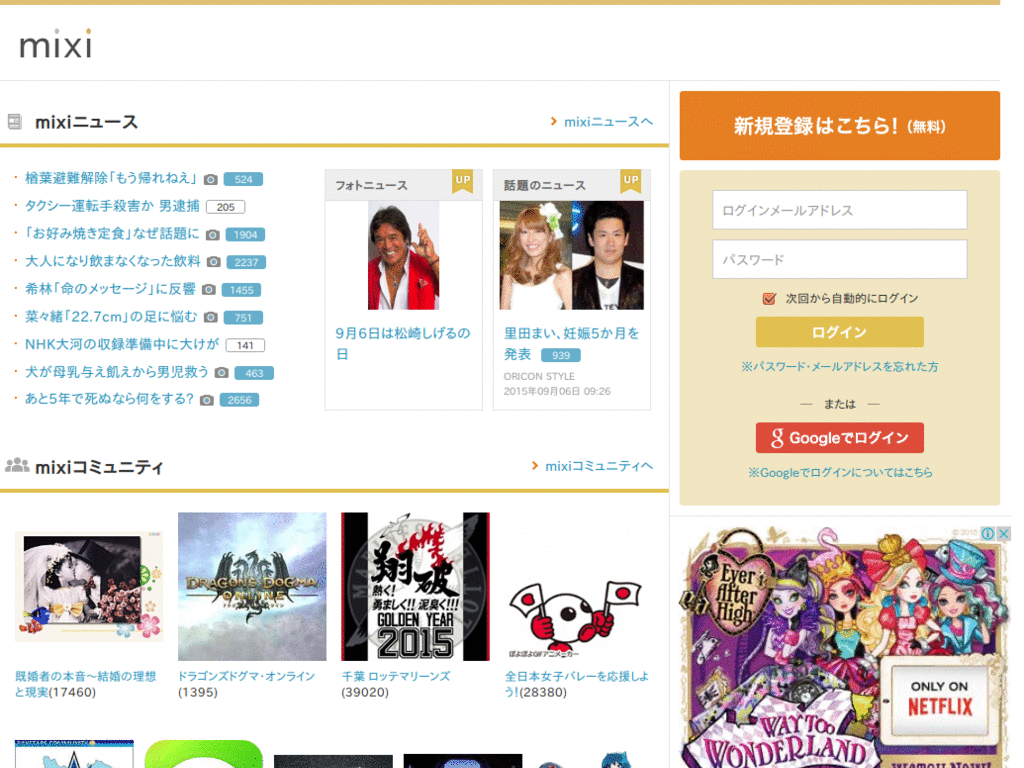Click the camera icon beside 檜葉避難解除 news item
The width and height of the screenshot is (1024, 768).
(209, 179)
